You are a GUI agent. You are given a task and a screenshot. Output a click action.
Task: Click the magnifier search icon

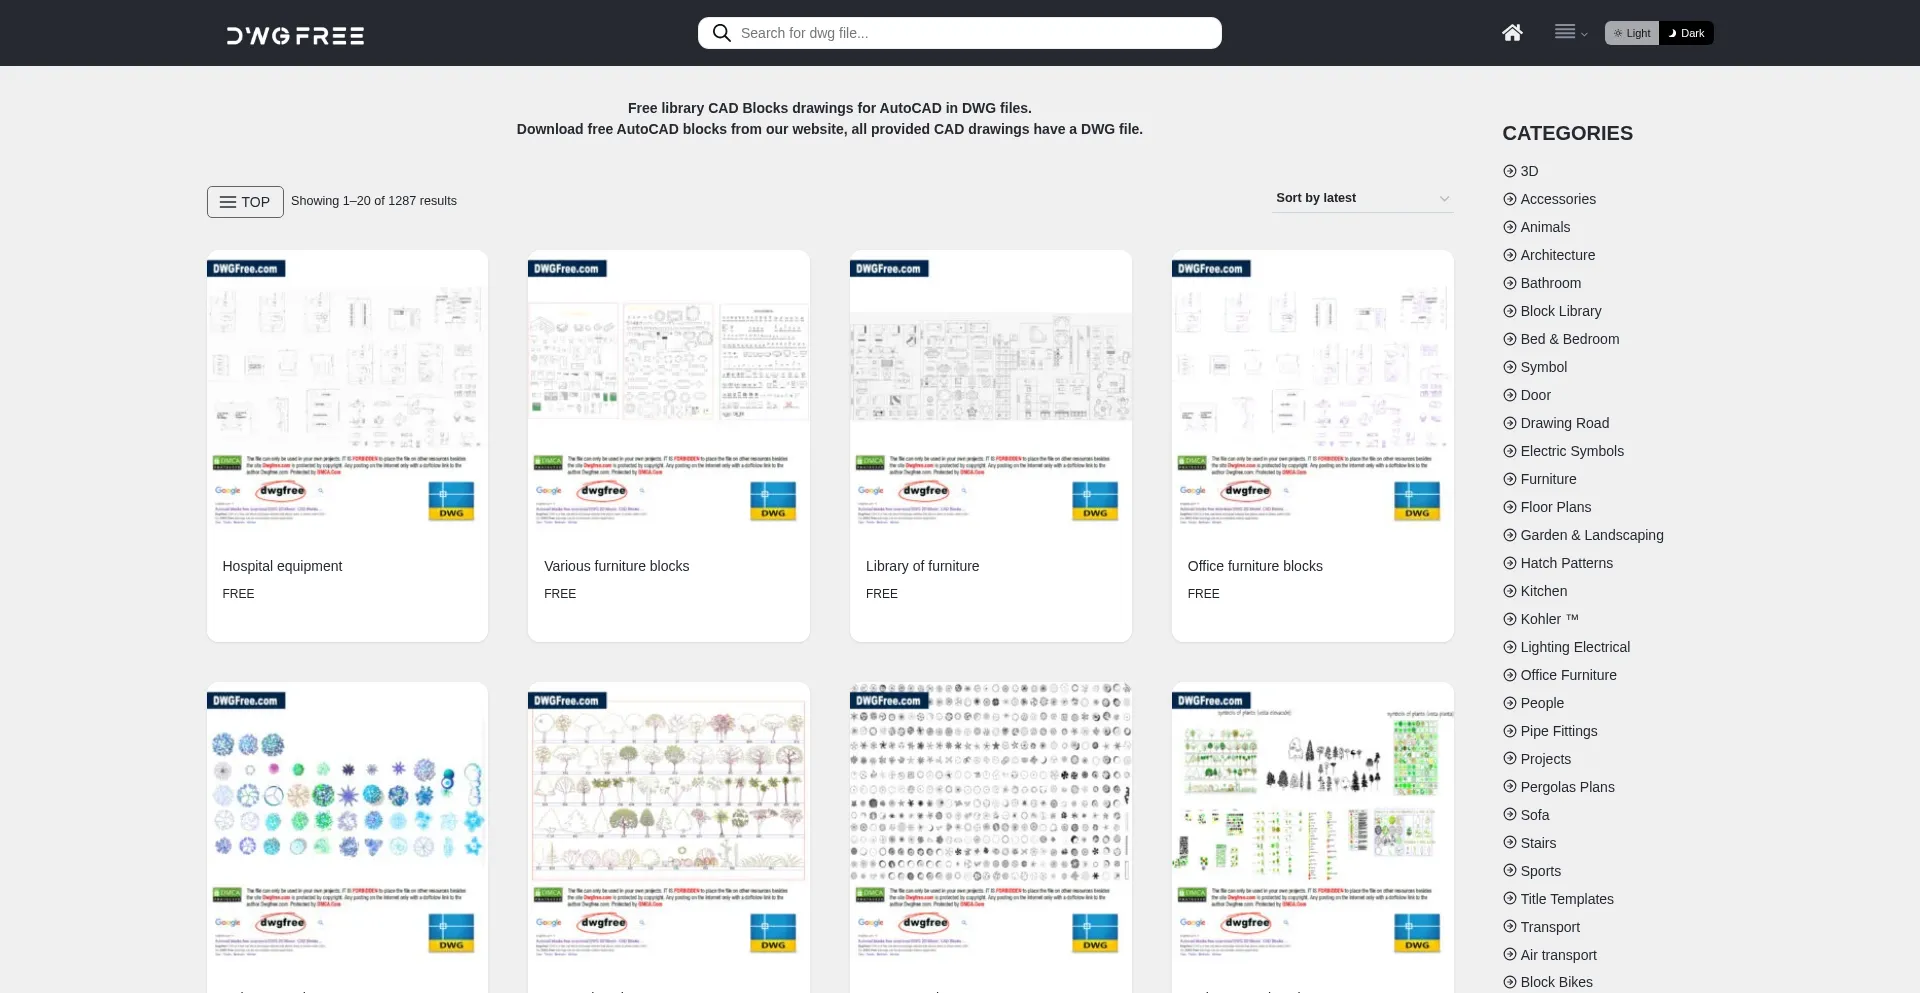[721, 33]
